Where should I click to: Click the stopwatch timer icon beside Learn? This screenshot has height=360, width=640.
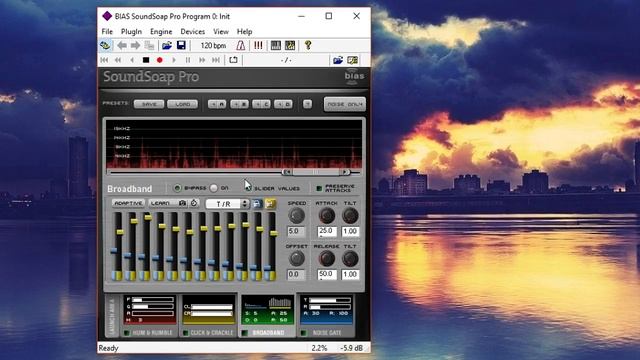[x=194, y=203]
